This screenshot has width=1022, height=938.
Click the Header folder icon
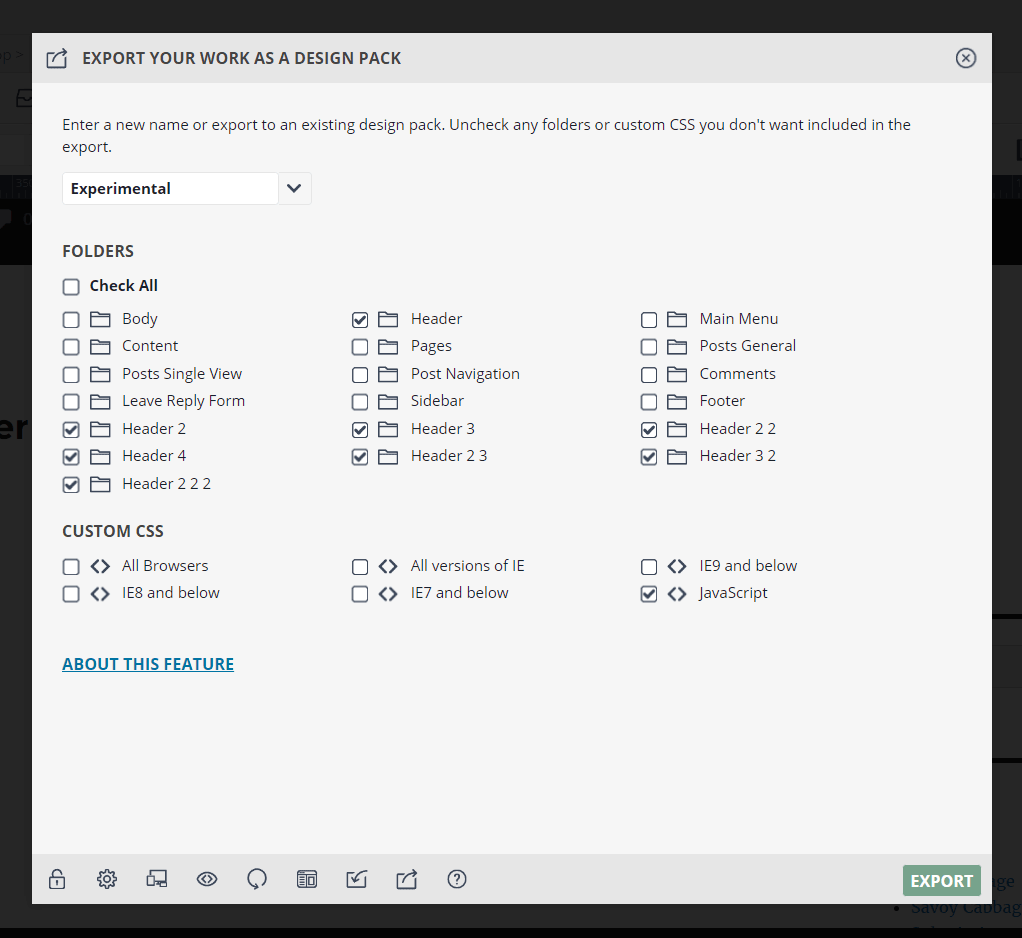[x=388, y=319]
